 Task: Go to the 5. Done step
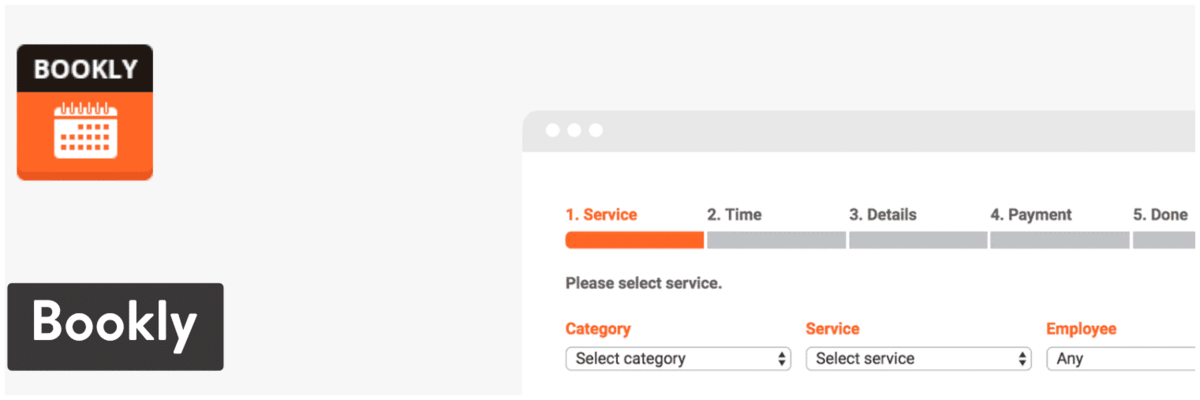1160,214
